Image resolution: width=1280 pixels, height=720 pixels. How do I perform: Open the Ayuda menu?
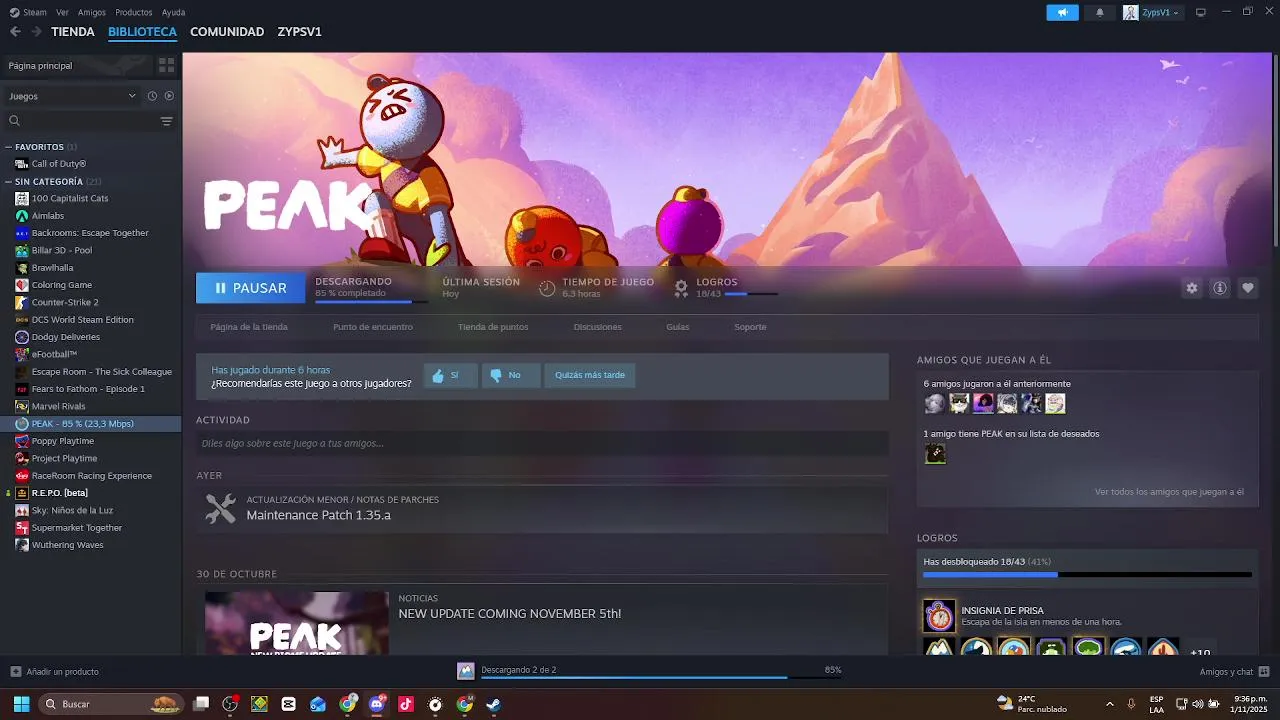[x=173, y=12]
